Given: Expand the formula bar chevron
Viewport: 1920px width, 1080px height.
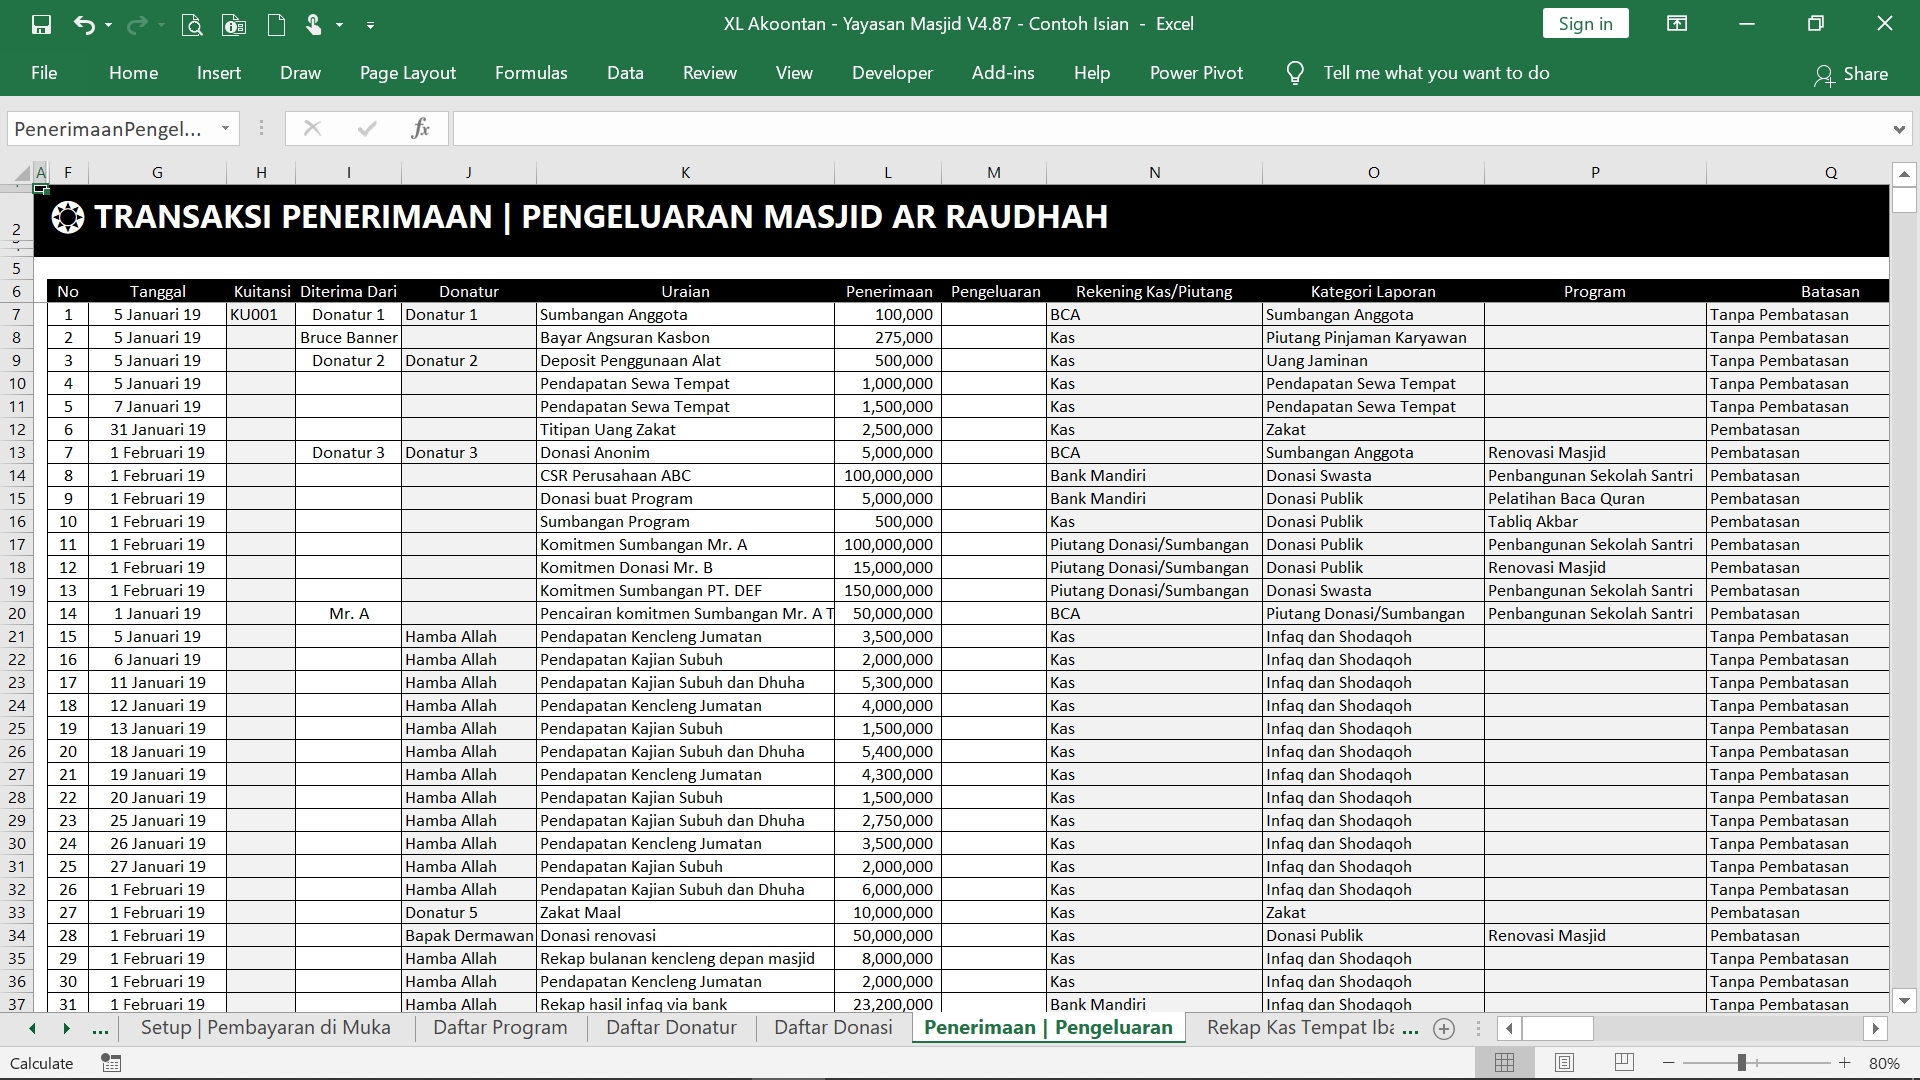Looking at the screenshot, I should (x=1899, y=129).
